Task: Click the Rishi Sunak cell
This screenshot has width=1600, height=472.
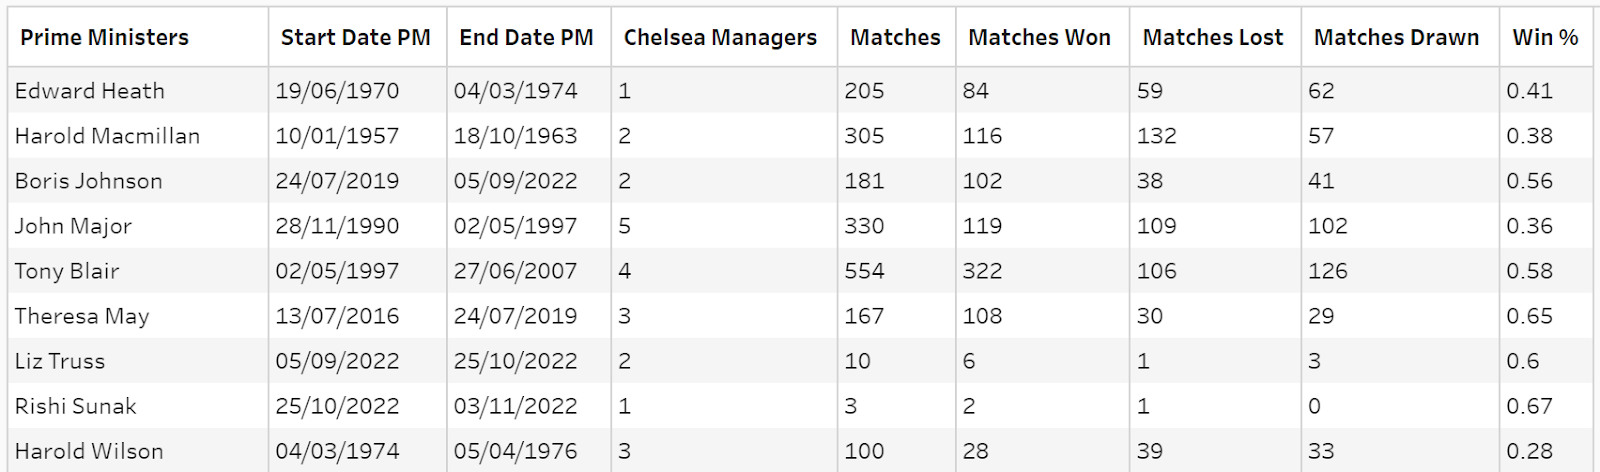Action: pyautogui.click(x=76, y=406)
